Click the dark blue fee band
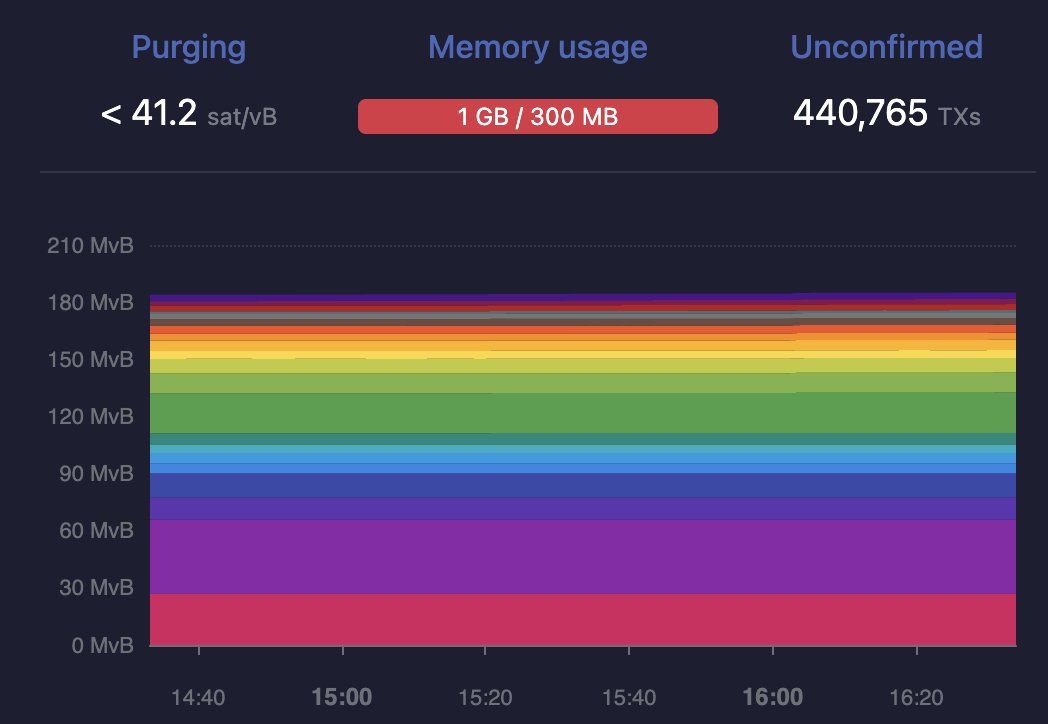This screenshot has height=724, width=1048. (x=583, y=485)
